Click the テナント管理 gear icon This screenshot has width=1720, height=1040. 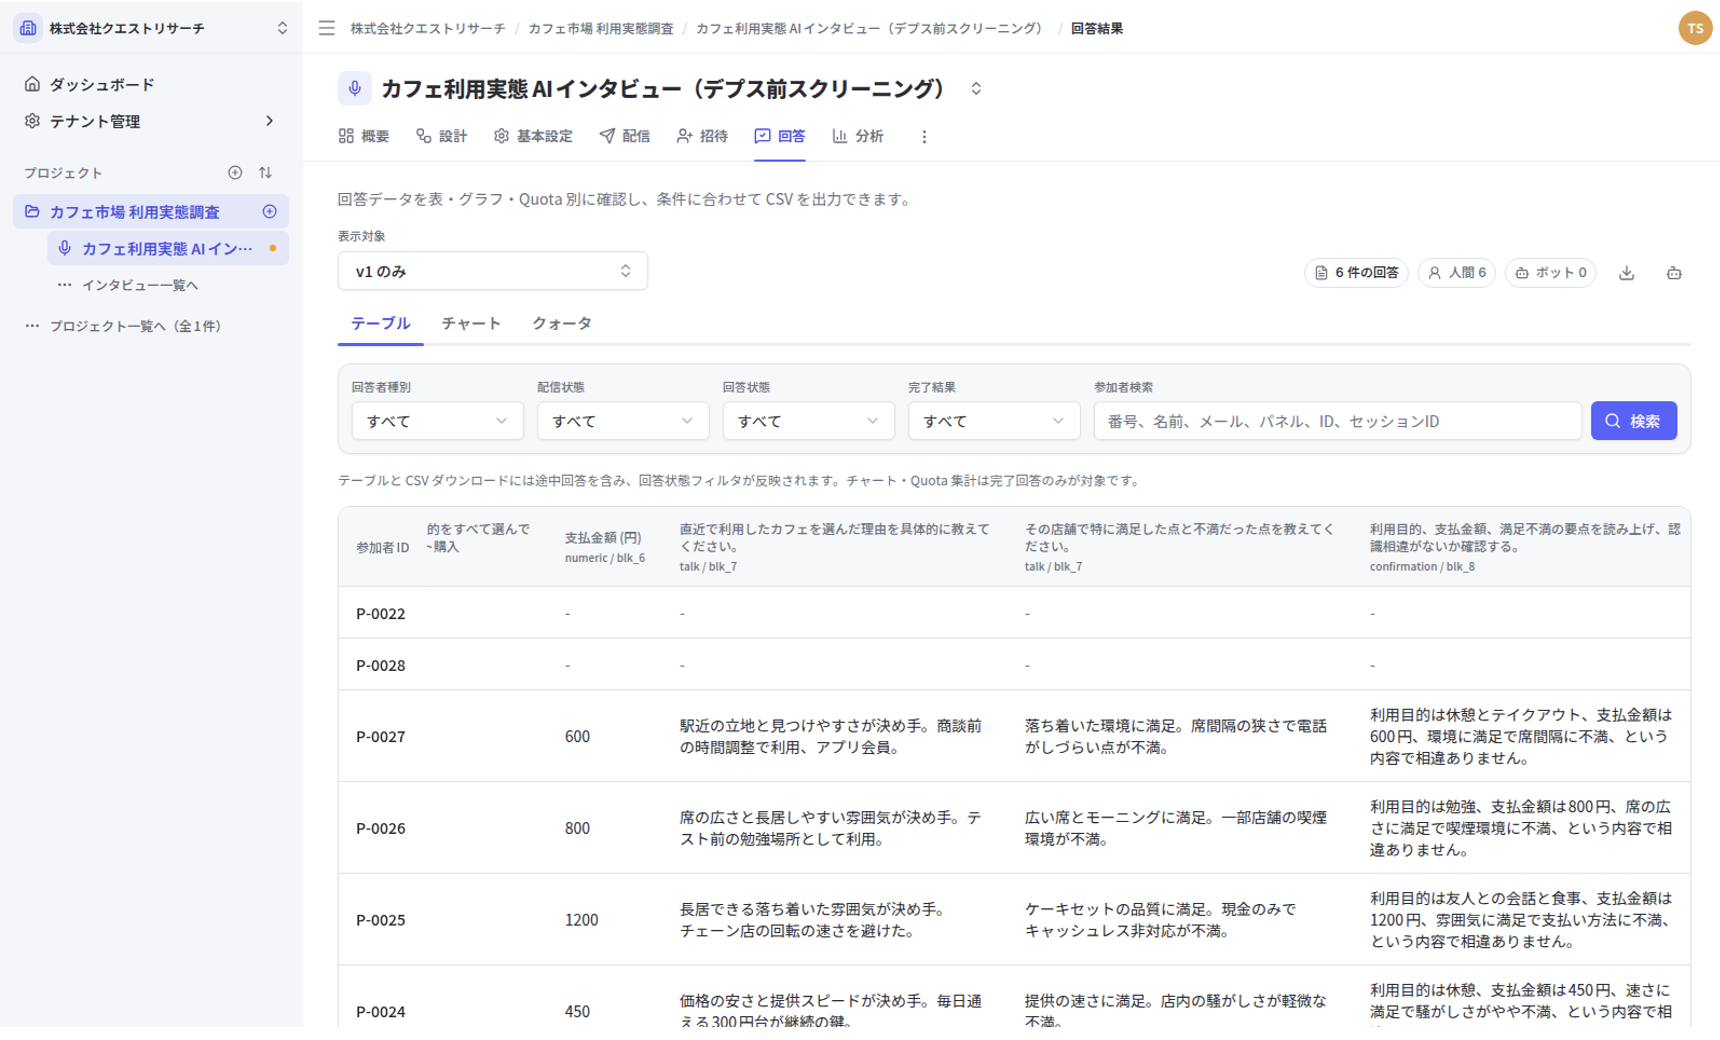coord(32,121)
